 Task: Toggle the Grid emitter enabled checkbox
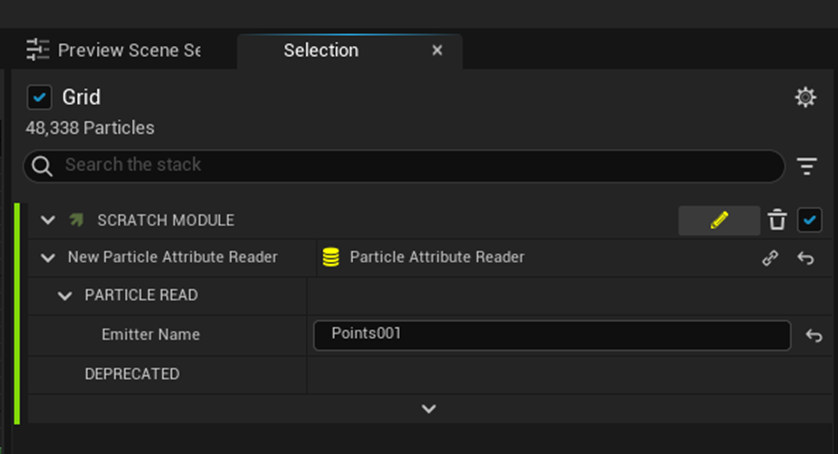(39, 97)
